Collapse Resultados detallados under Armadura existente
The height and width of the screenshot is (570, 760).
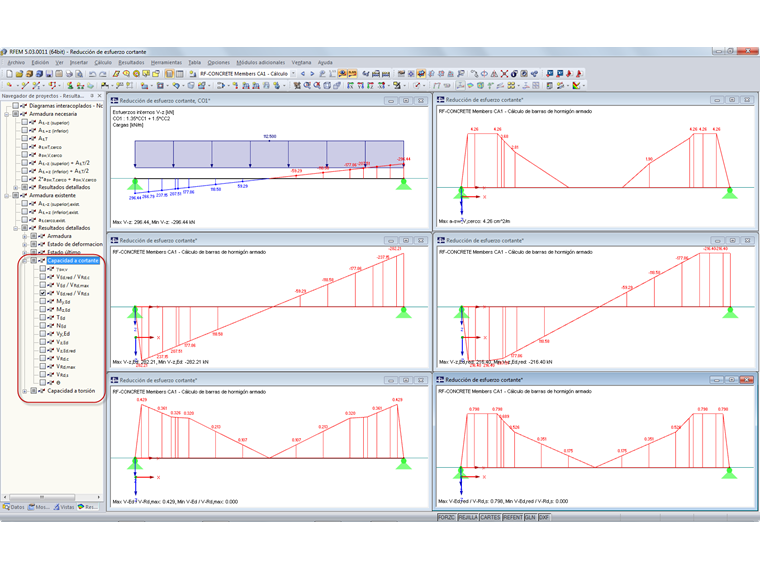16,228
